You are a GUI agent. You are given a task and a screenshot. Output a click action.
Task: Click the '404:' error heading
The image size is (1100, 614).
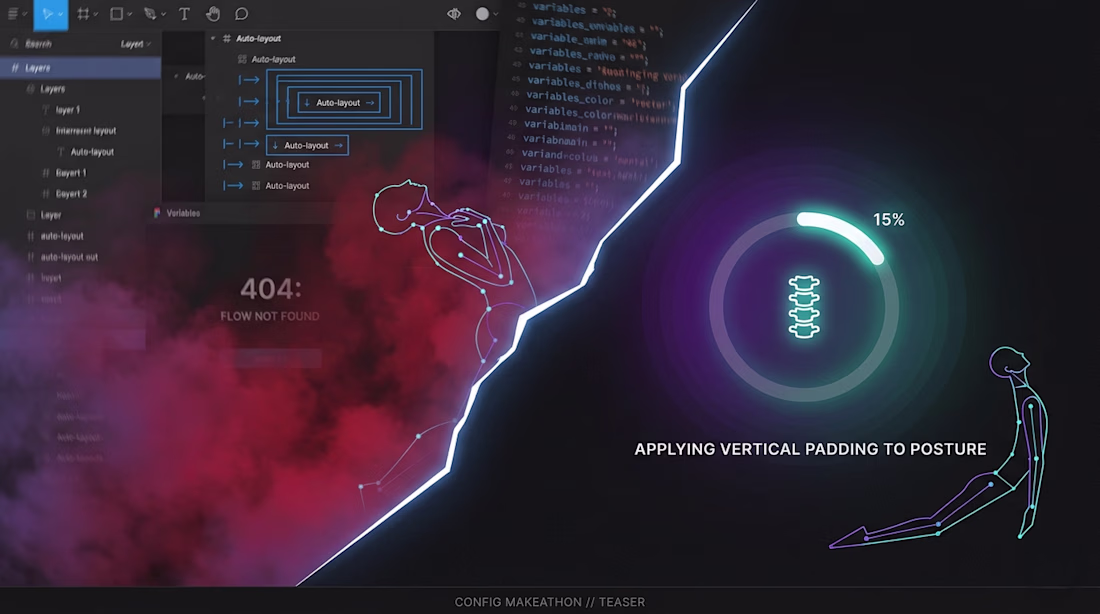click(271, 288)
